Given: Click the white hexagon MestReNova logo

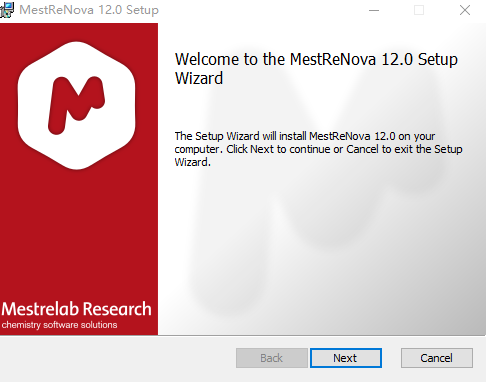Looking at the screenshot, I should (77, 105).
